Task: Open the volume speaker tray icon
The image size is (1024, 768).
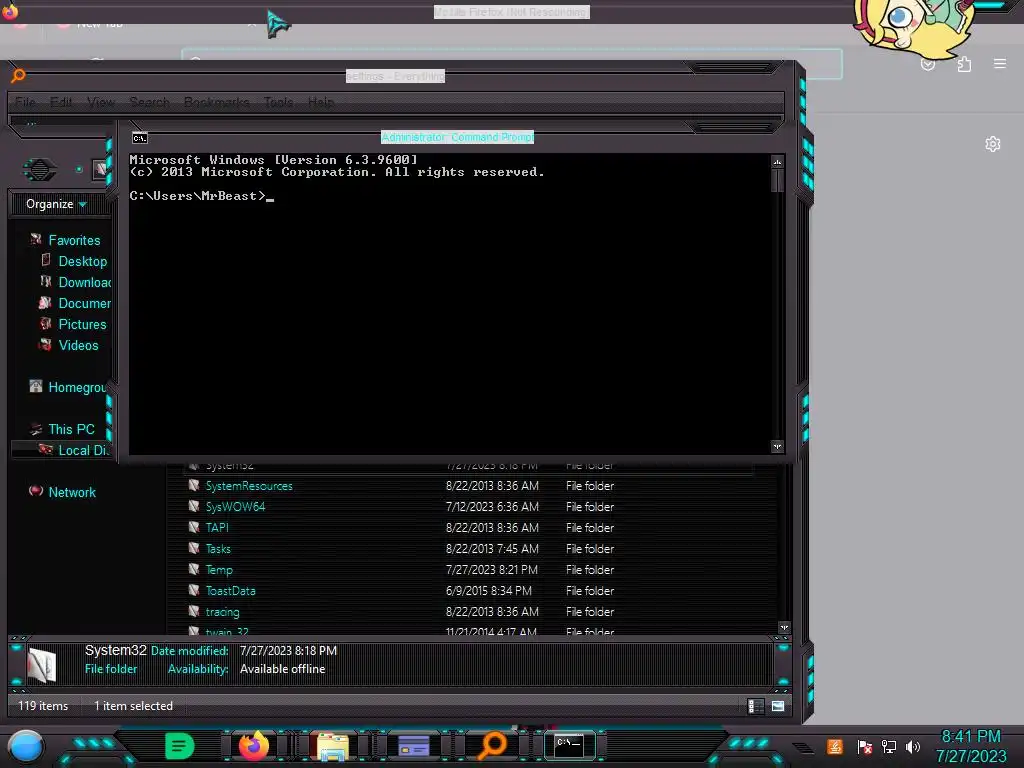Action: (913, 746)
